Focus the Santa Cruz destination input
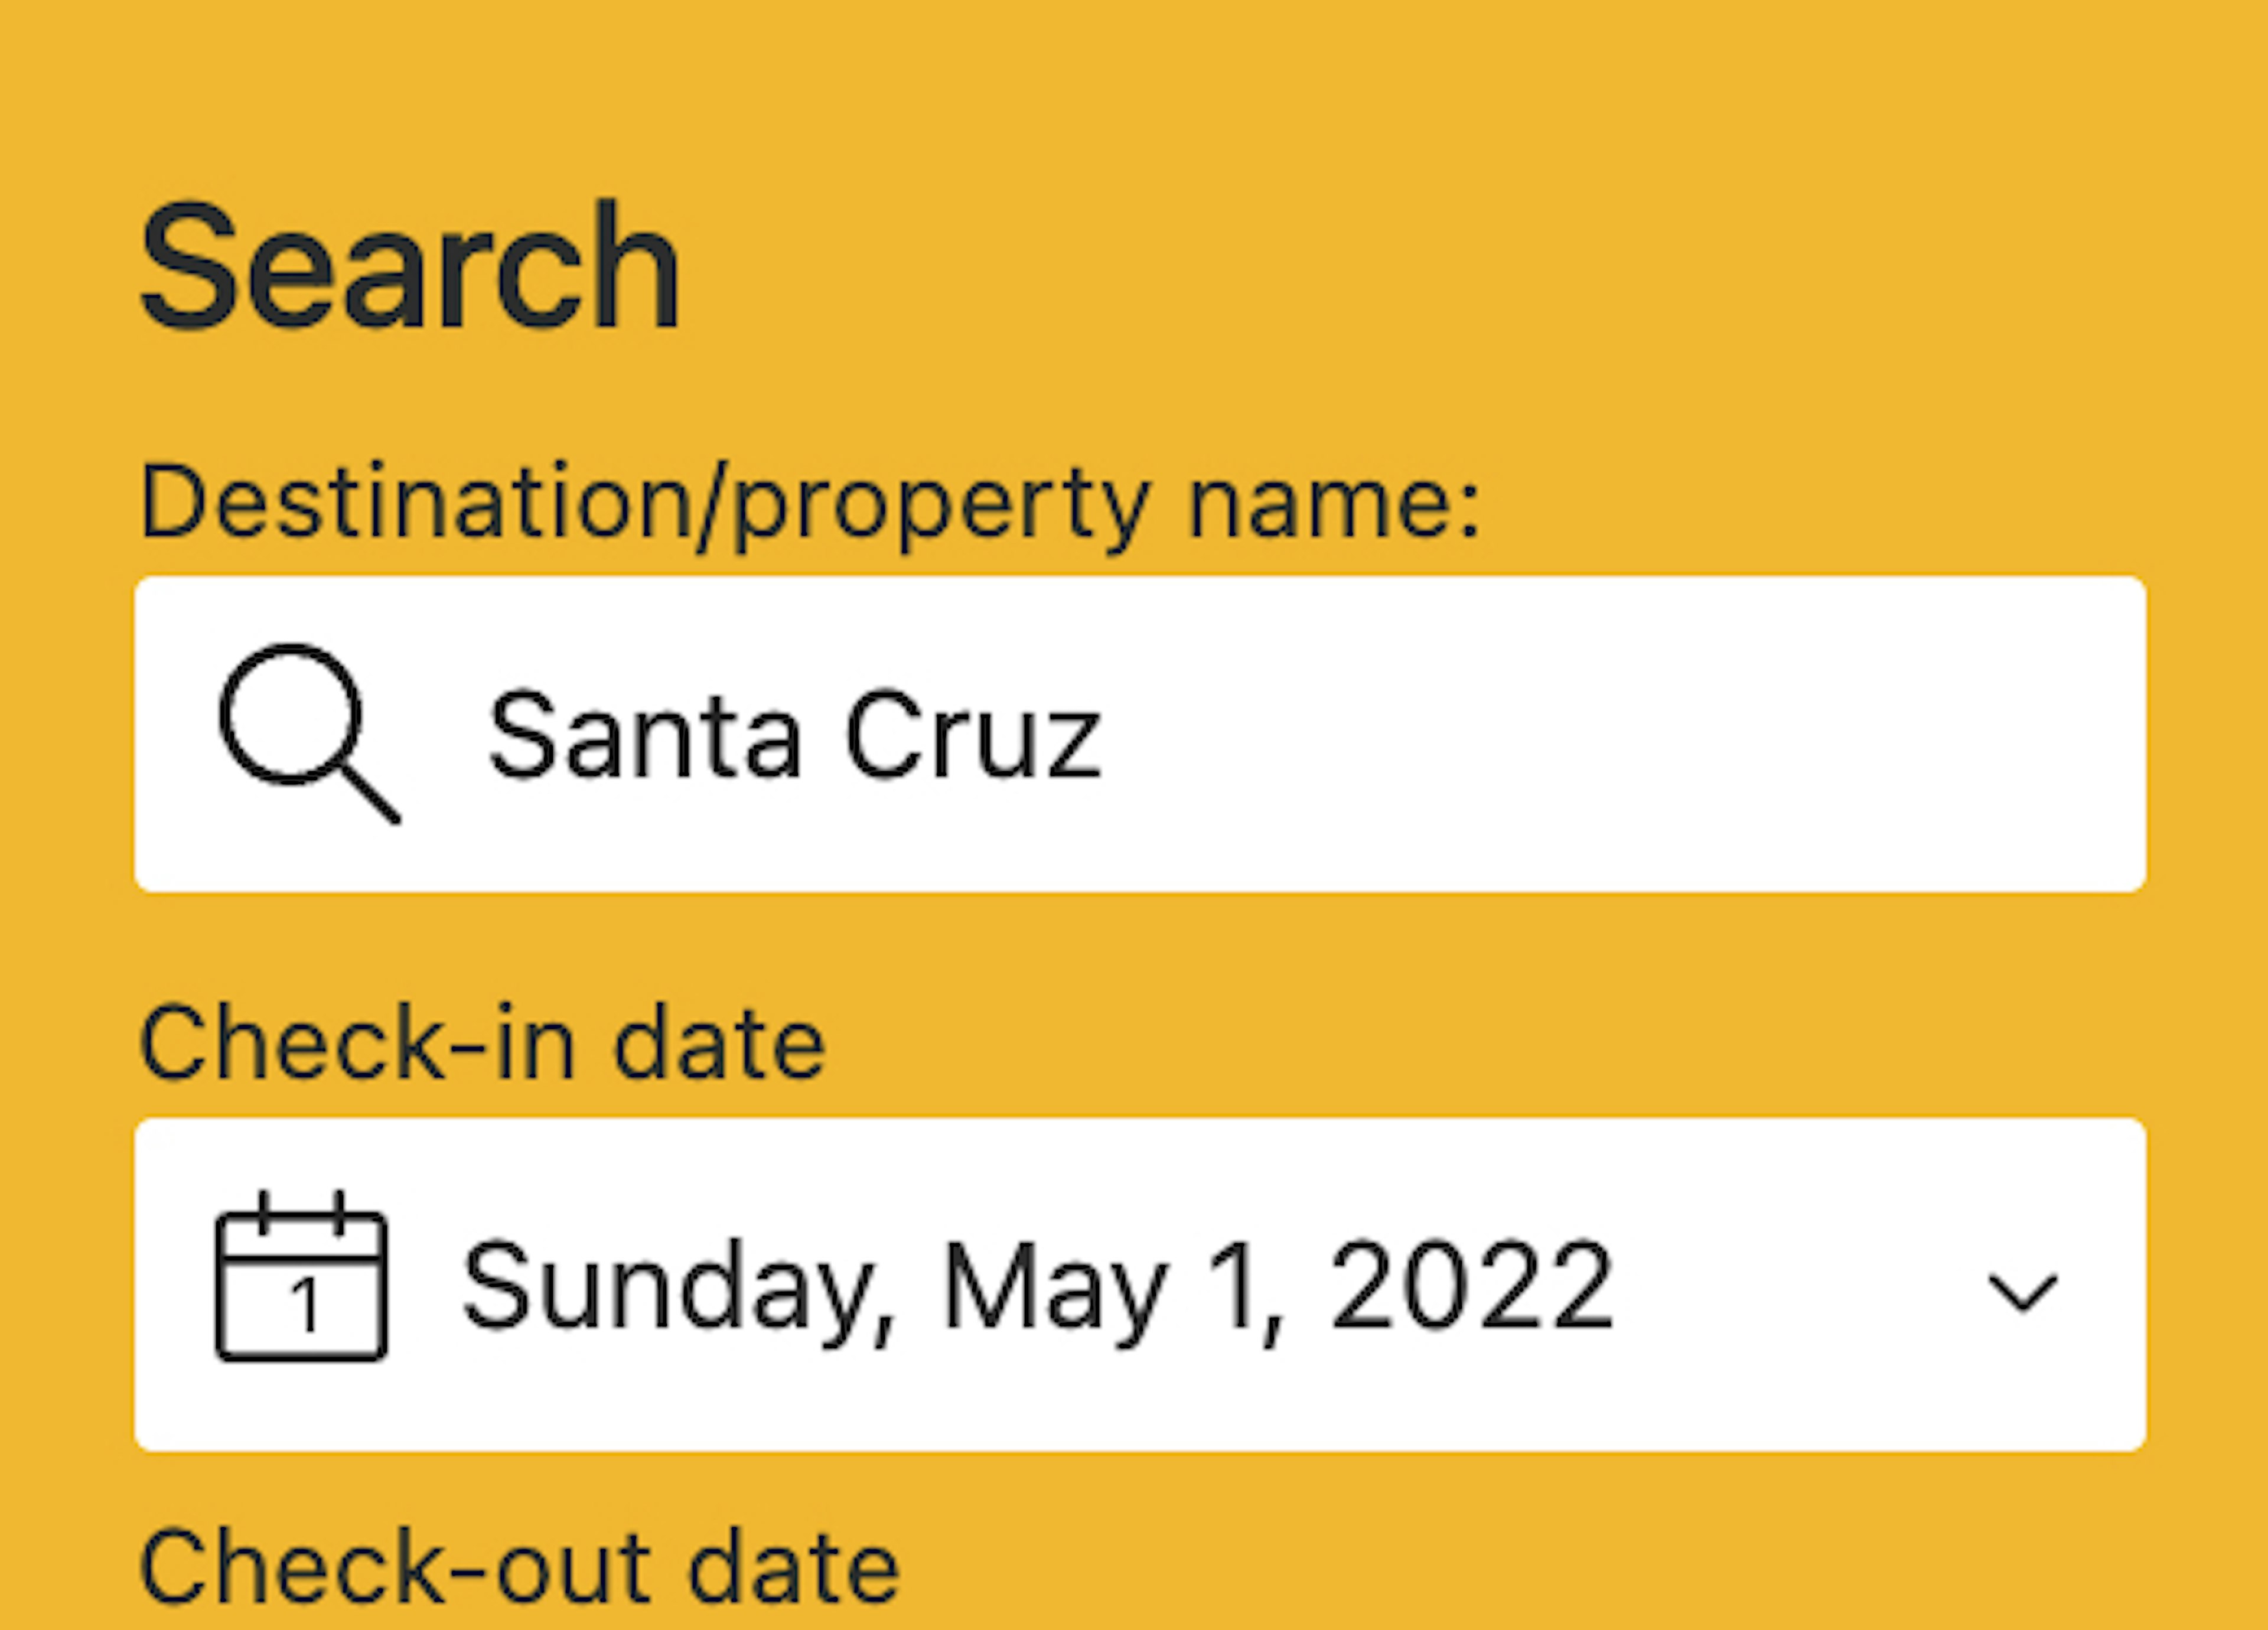The height and width of the screenshot is (1630, 2268). 1140,734
